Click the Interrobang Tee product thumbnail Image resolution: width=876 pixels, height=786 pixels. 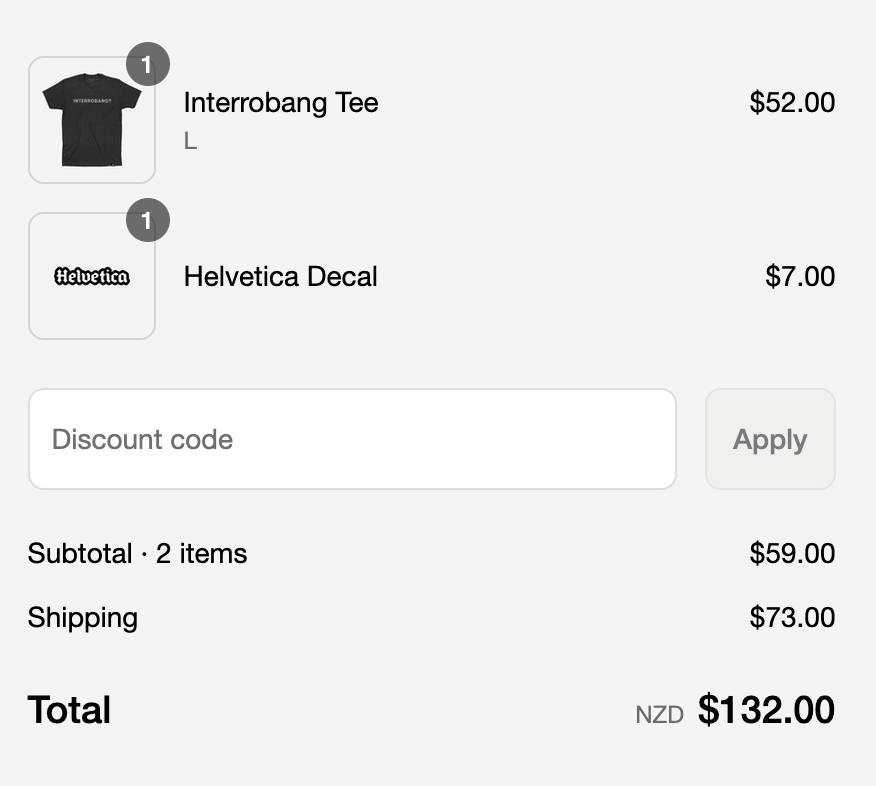coord(92,120)
